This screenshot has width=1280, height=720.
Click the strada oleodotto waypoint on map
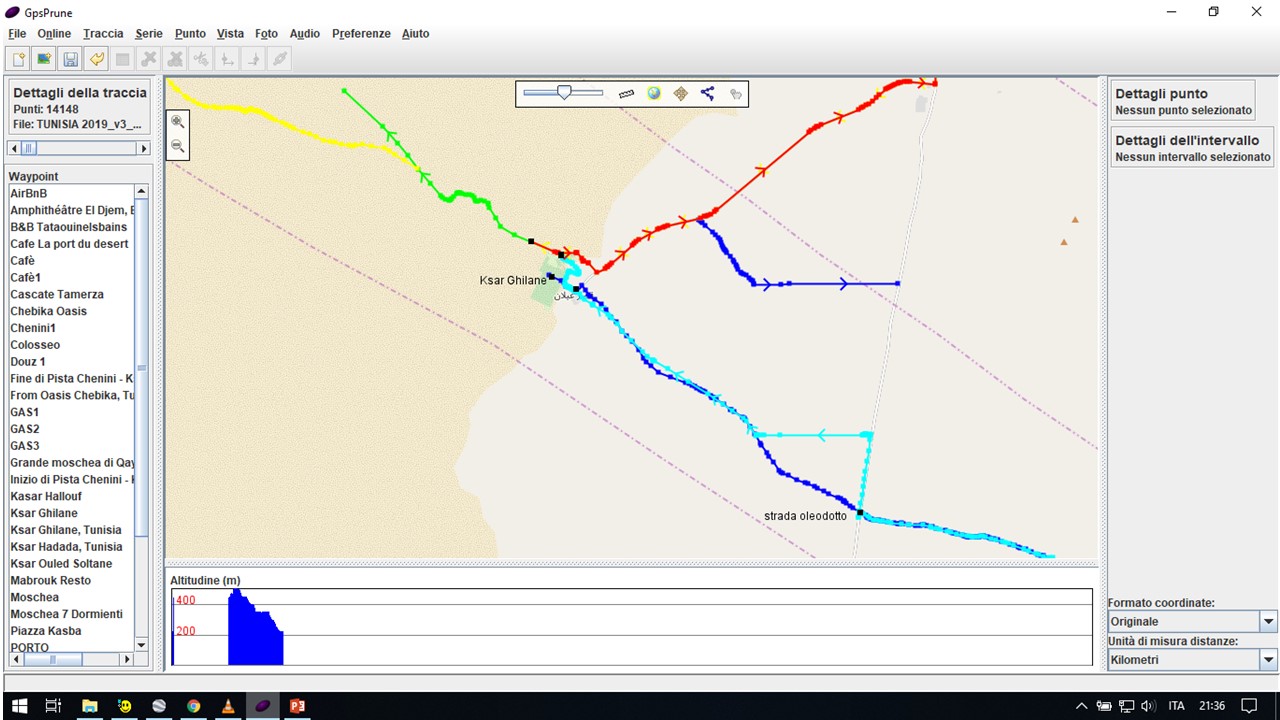coord(860,513)
